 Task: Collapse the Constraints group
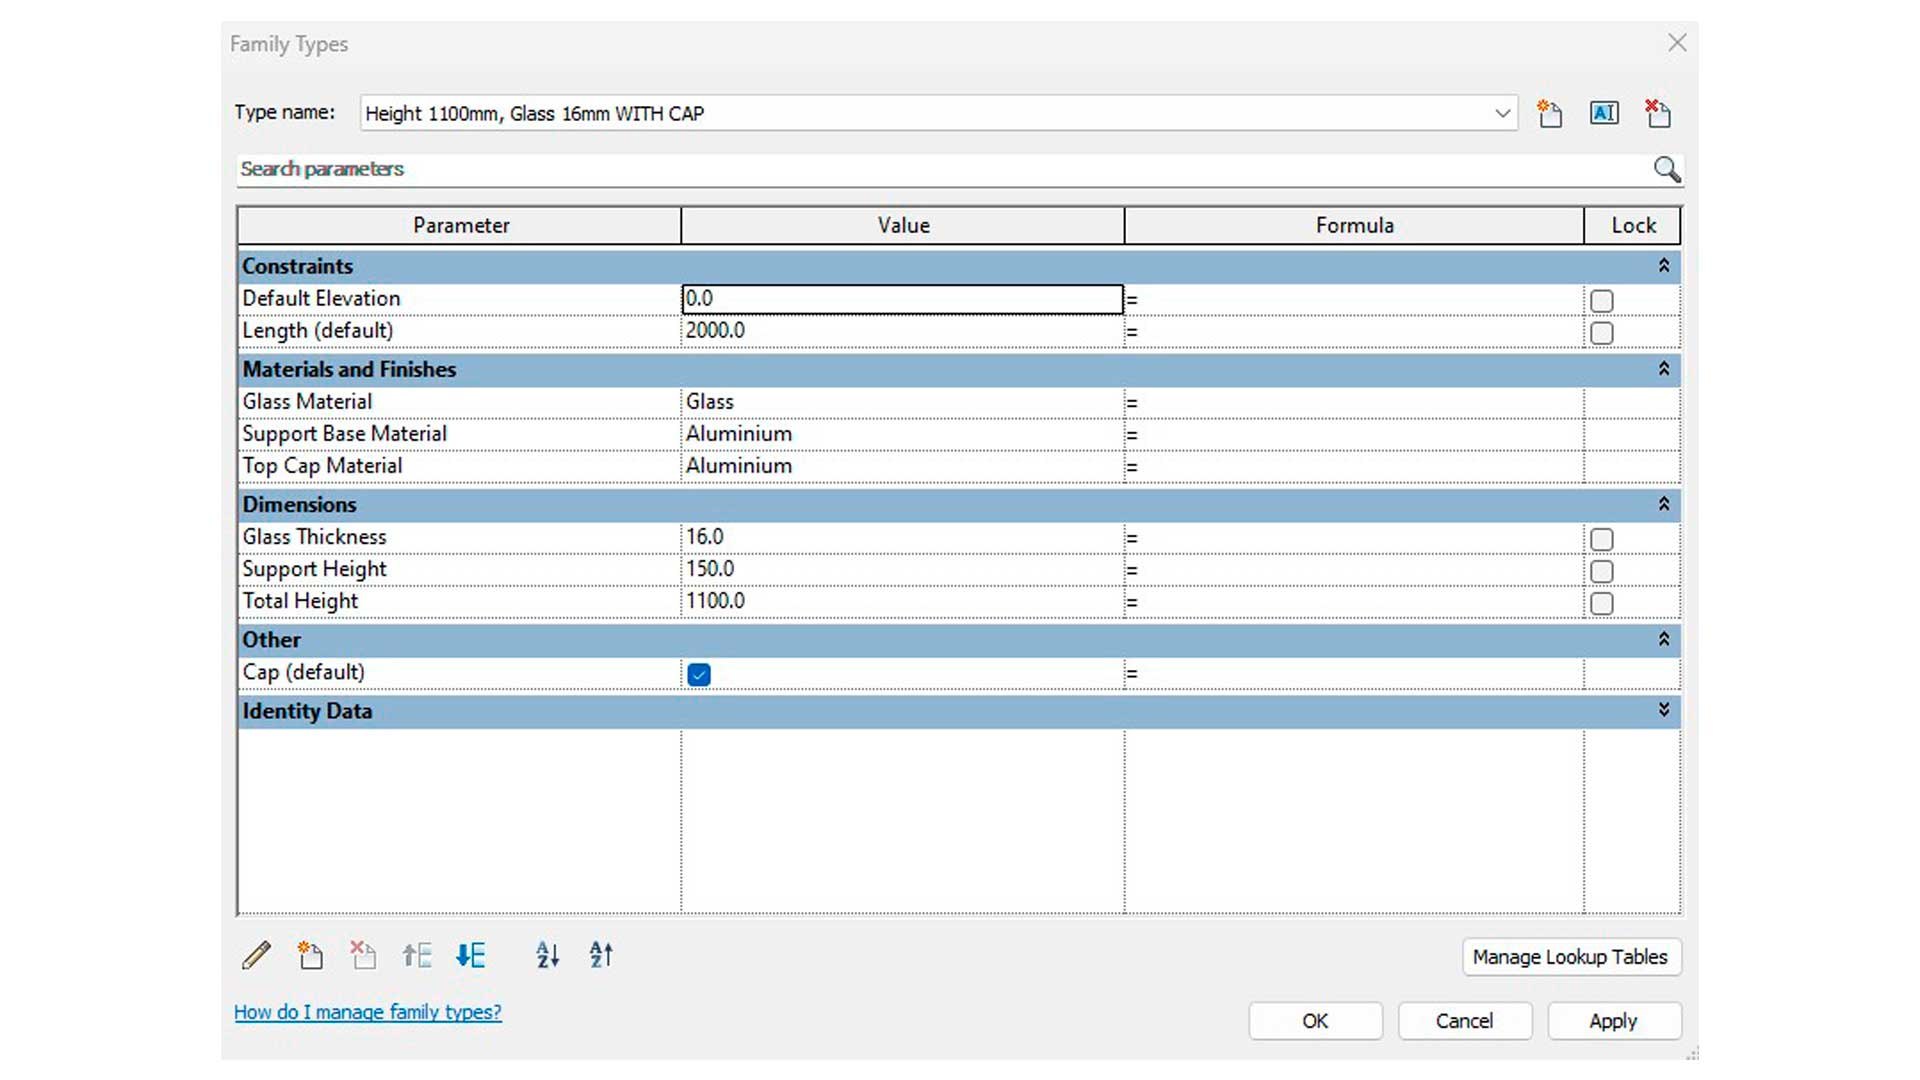tap(1664, 266)
